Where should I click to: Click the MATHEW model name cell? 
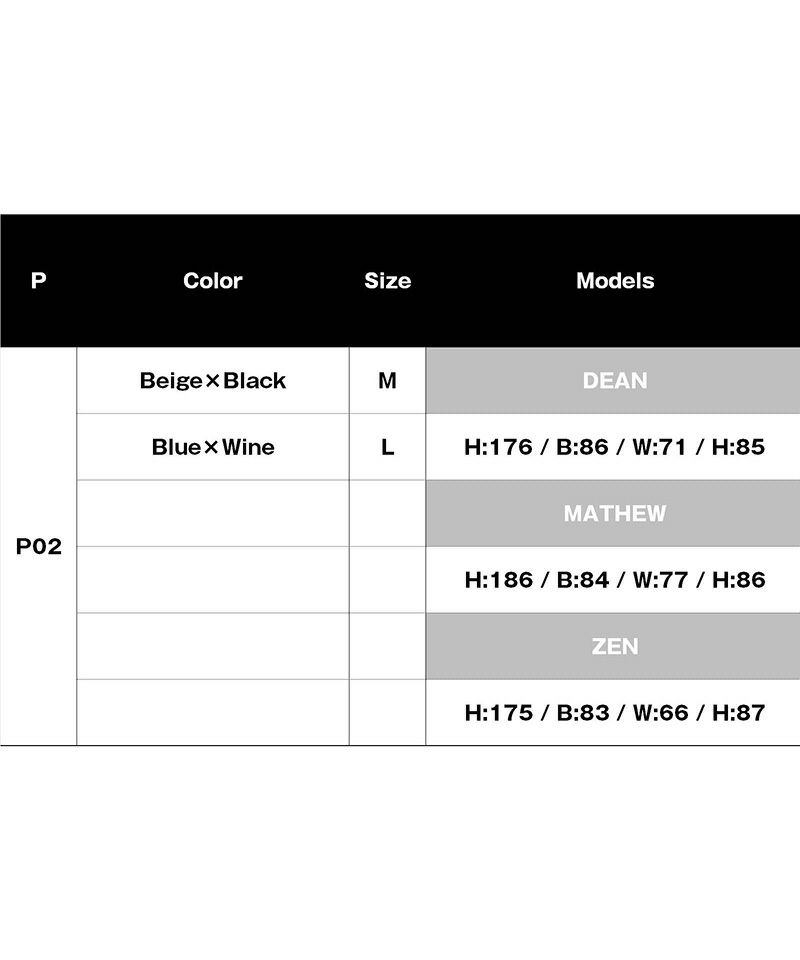pyautogui.click(x=614, y=514)
